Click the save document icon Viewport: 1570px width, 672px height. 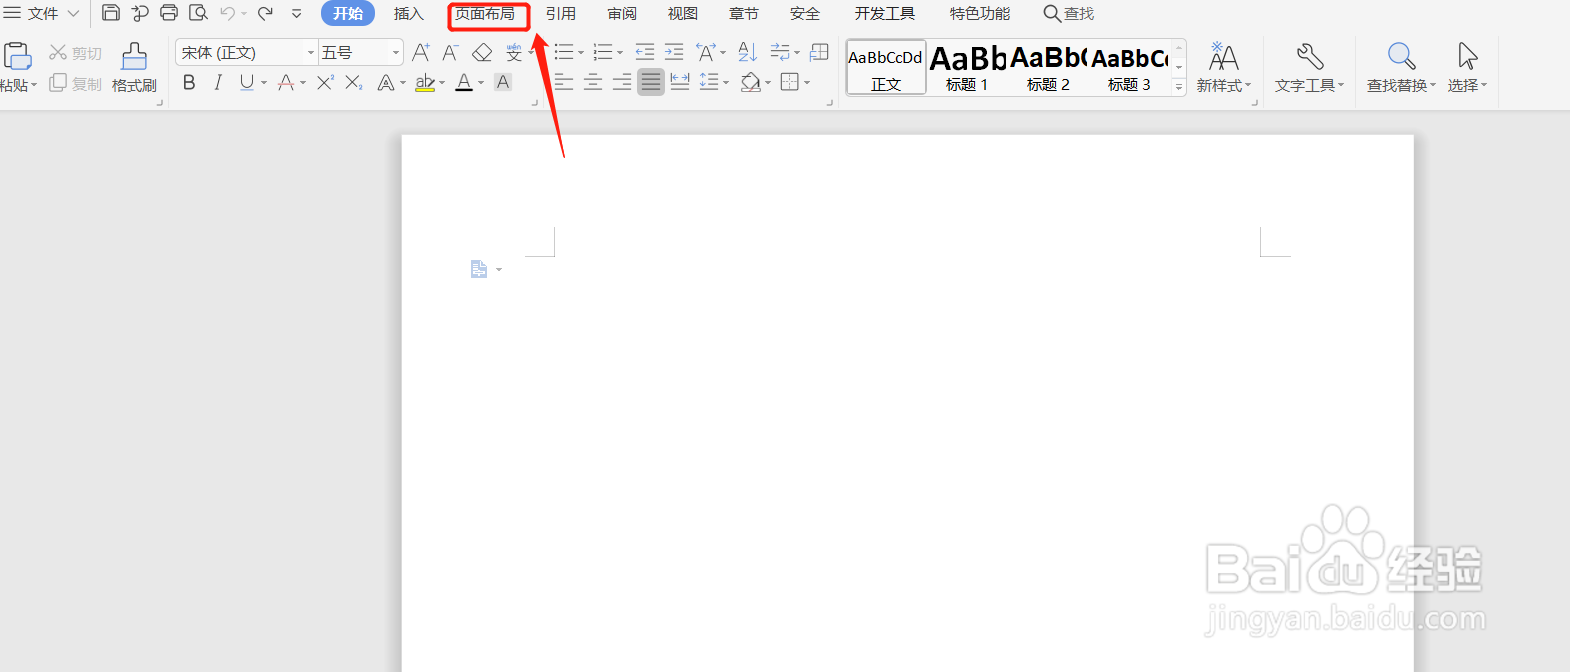[111, 13]
